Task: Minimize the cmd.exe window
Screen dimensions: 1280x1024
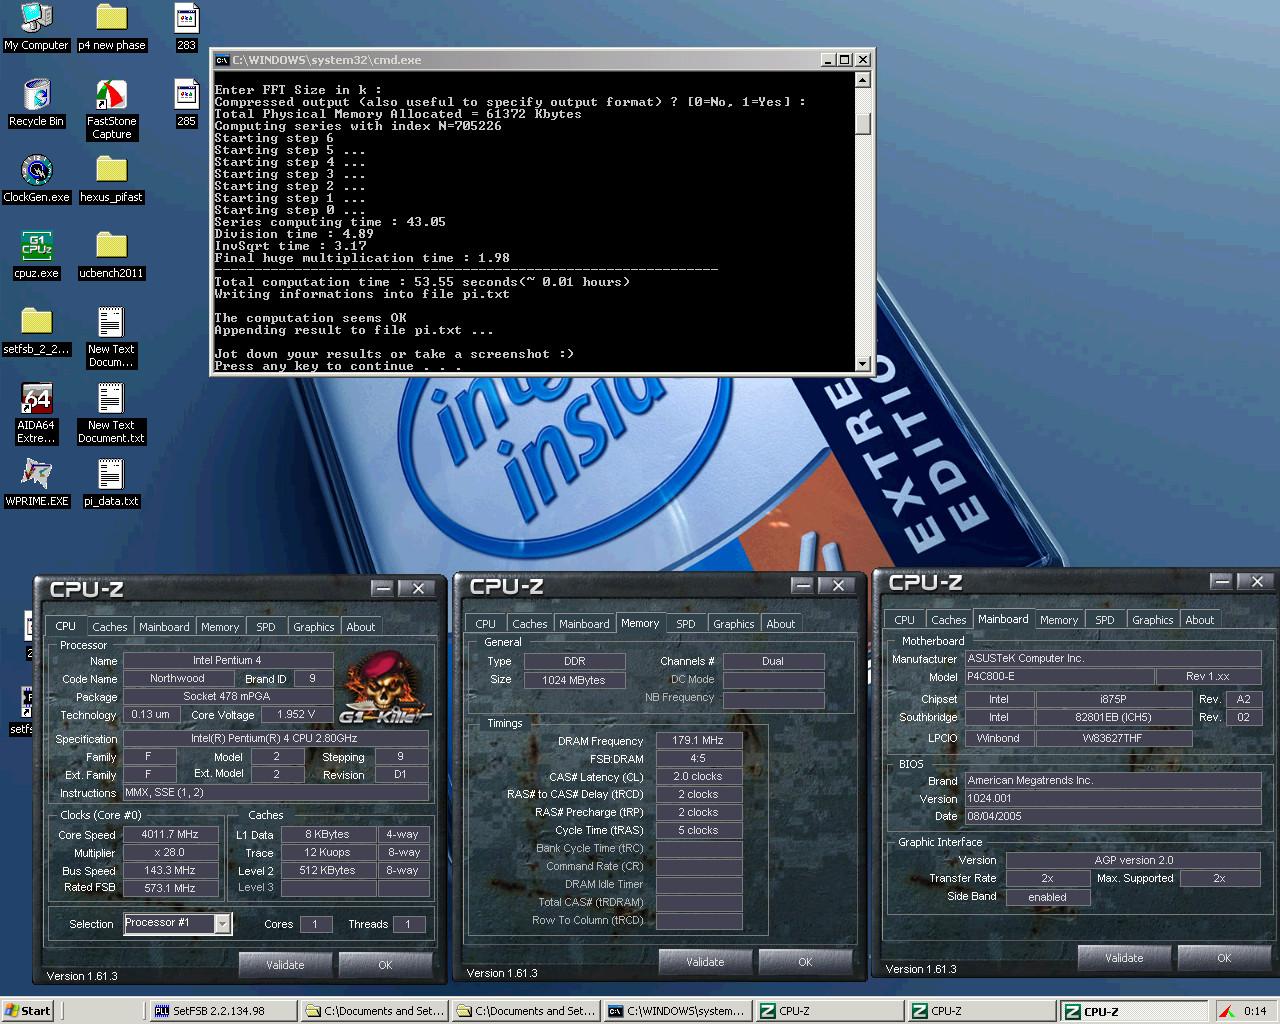Action: tap(827, 60)
